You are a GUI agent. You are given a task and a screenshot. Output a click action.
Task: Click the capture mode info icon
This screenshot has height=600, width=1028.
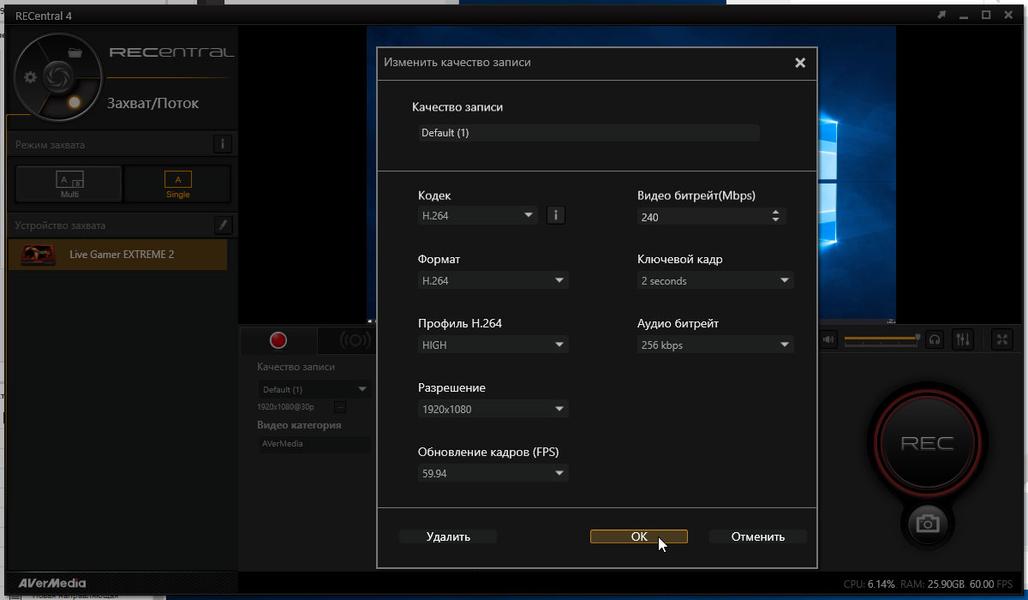[x=222, y=144]
